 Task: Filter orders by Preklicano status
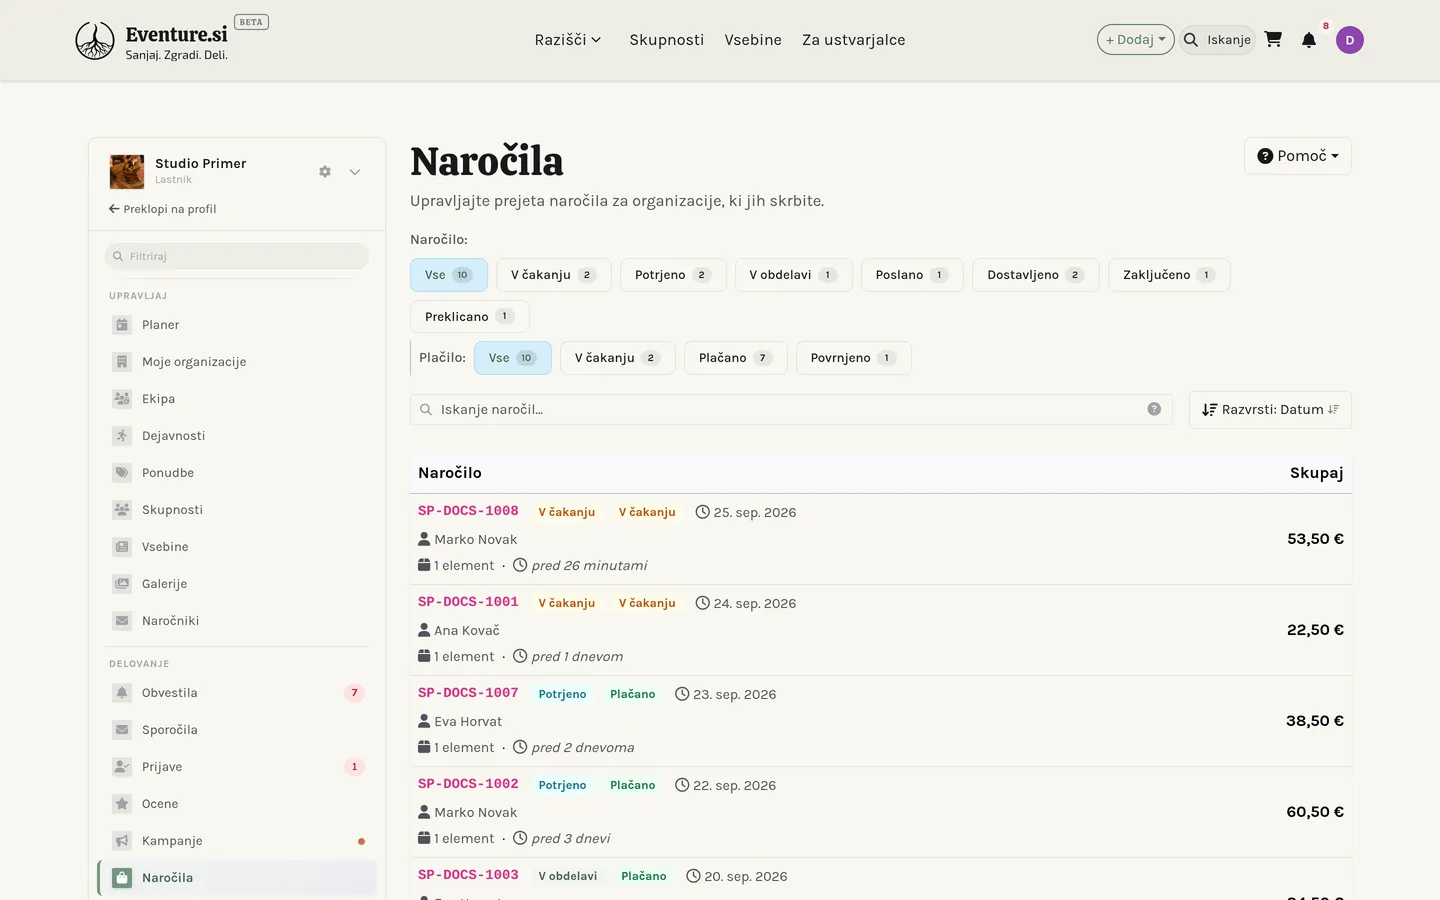[470, 317]
